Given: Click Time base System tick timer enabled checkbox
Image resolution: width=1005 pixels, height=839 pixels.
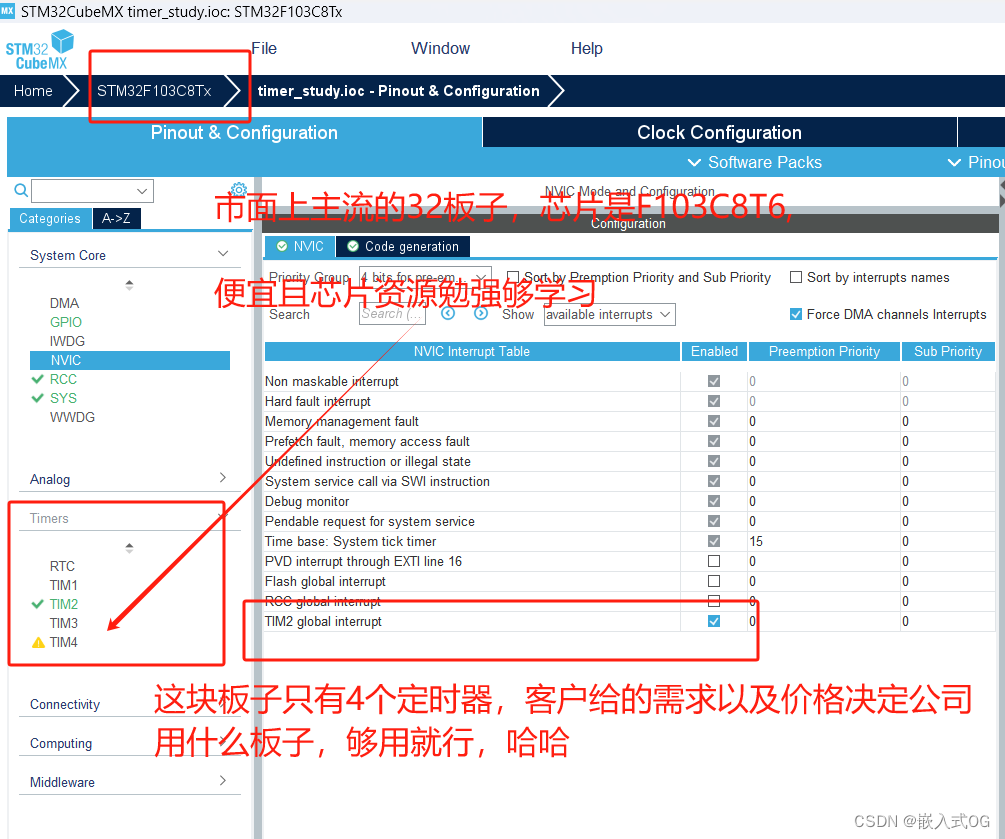Looking at the screenshot, I should tap(714, 541).
